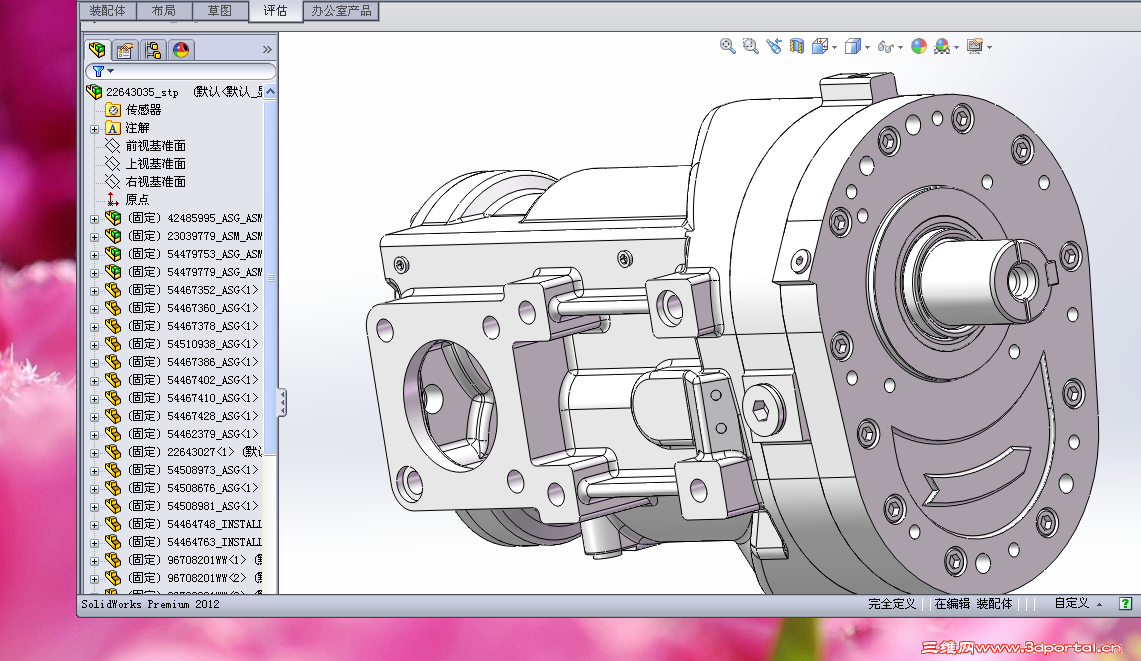The image size is (1141, 661).
Task: Switch to the 评估 tab
Action: 275,11
